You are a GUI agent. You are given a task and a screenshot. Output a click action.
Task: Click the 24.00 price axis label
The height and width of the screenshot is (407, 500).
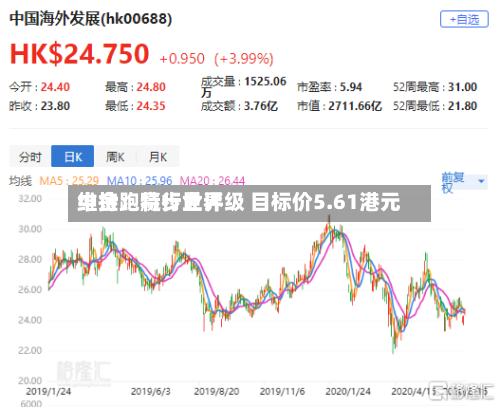point(30,320)
